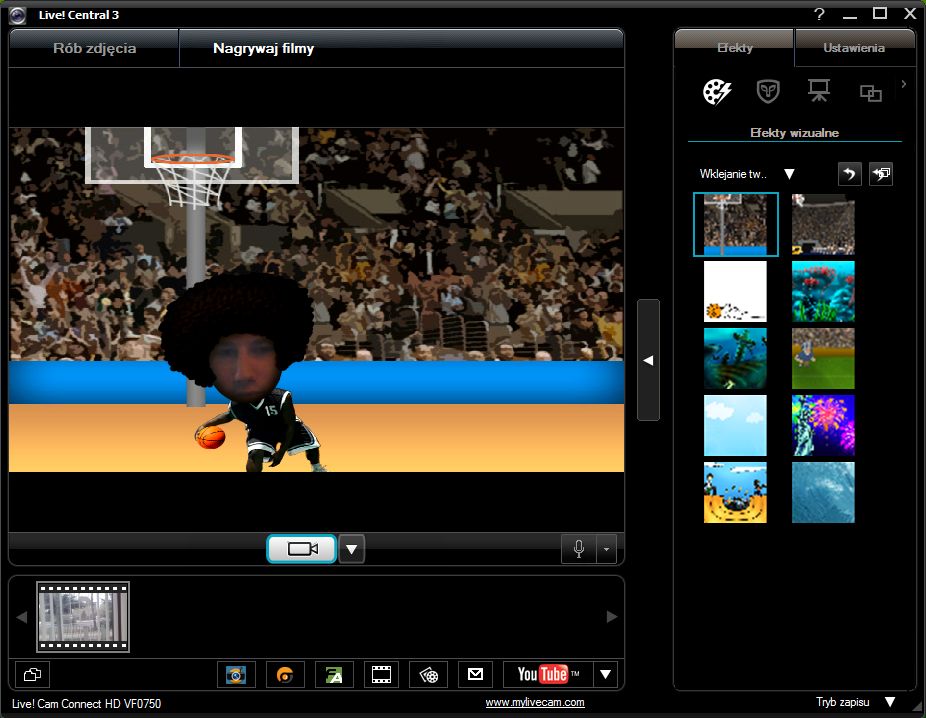Click the Live! Central 3 app logo
Viewport: 926px width, 718px height.
pos(18,15)
